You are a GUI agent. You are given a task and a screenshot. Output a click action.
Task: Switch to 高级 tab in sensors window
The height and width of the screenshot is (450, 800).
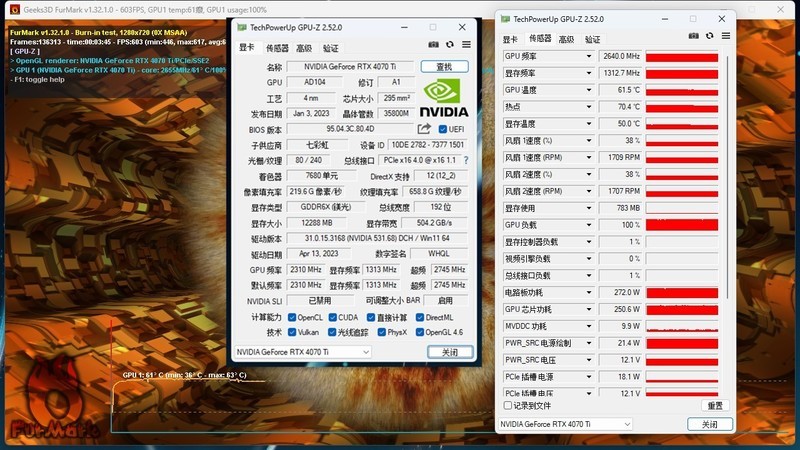[x=566, y=39]
